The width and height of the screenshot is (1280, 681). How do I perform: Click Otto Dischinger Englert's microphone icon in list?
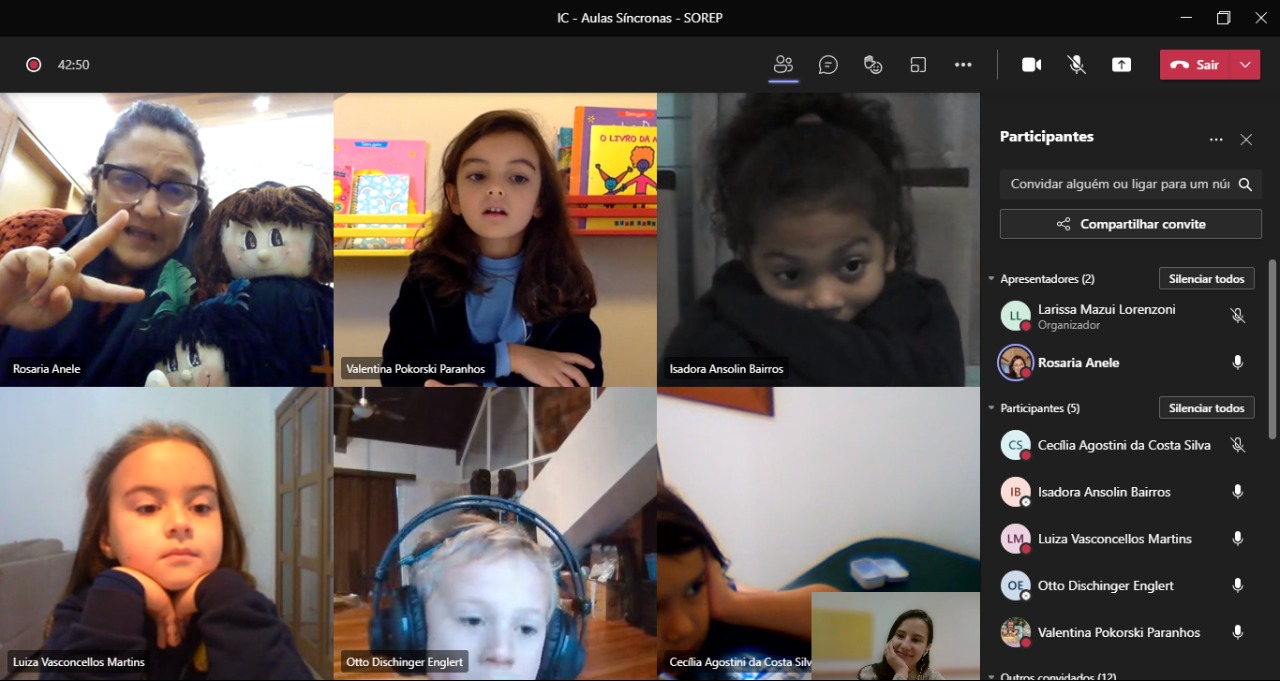[1238, 586]
